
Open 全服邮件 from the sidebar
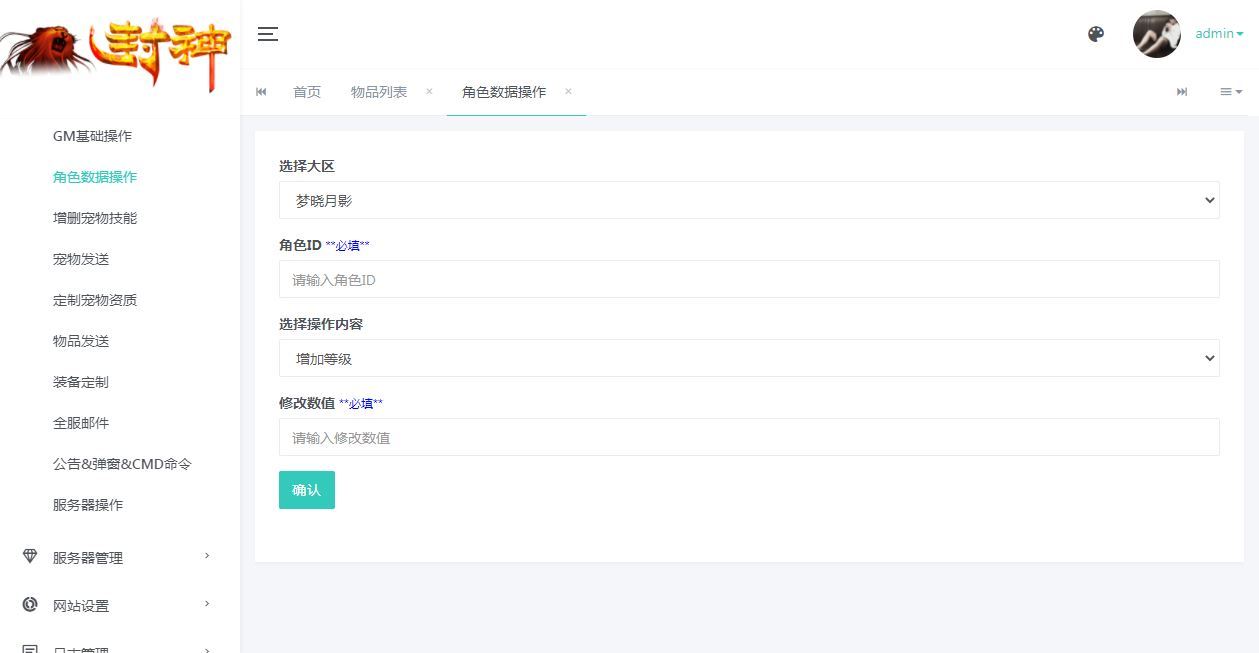[x=81, y=422]
